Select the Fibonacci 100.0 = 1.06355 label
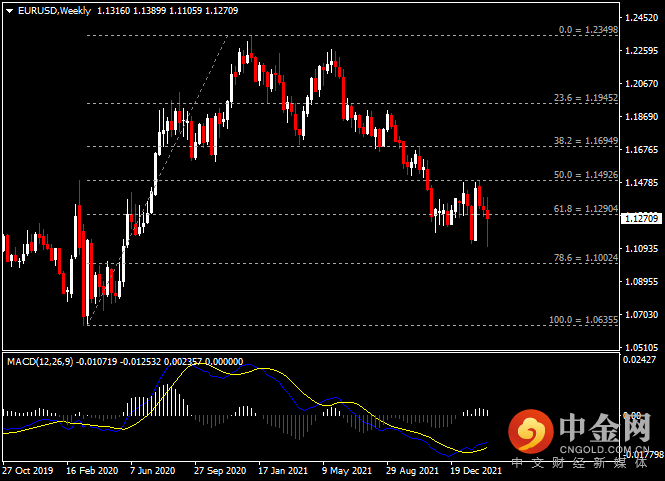665x481 pixels. tap(584, 319)
